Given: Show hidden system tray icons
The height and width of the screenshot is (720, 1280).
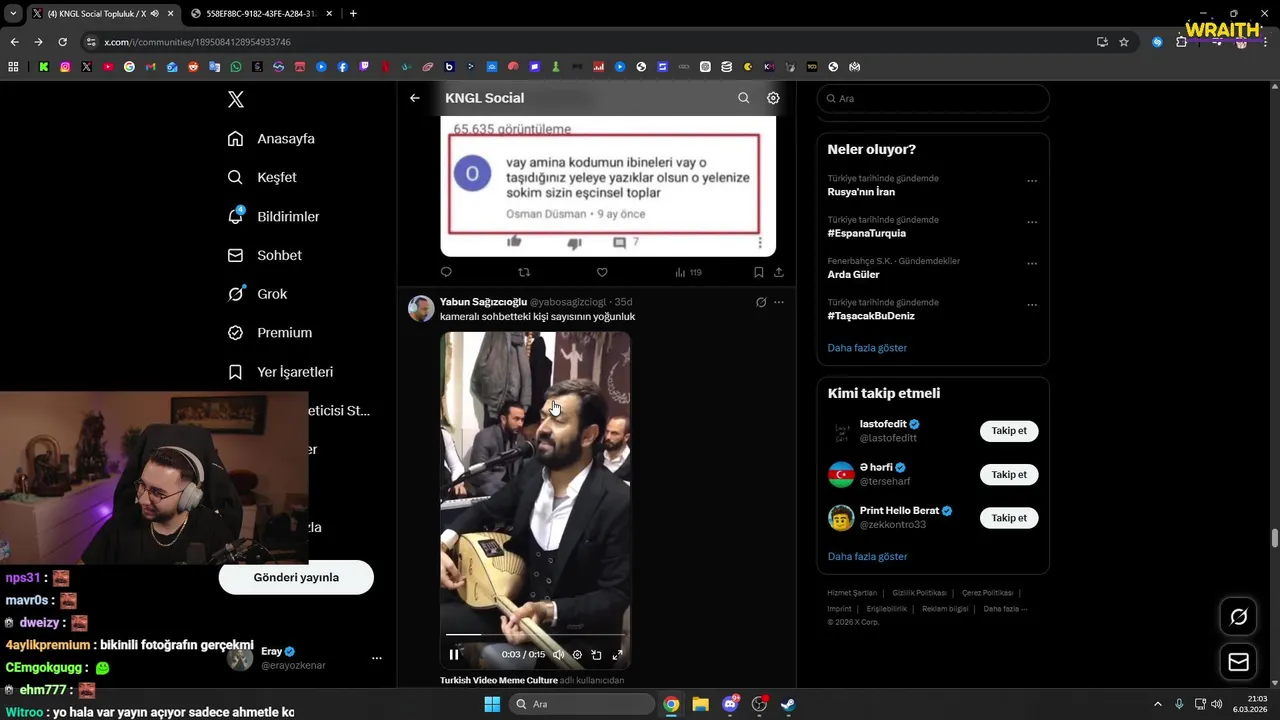Looking at the screenshot, I should [x=1158, y=704].
